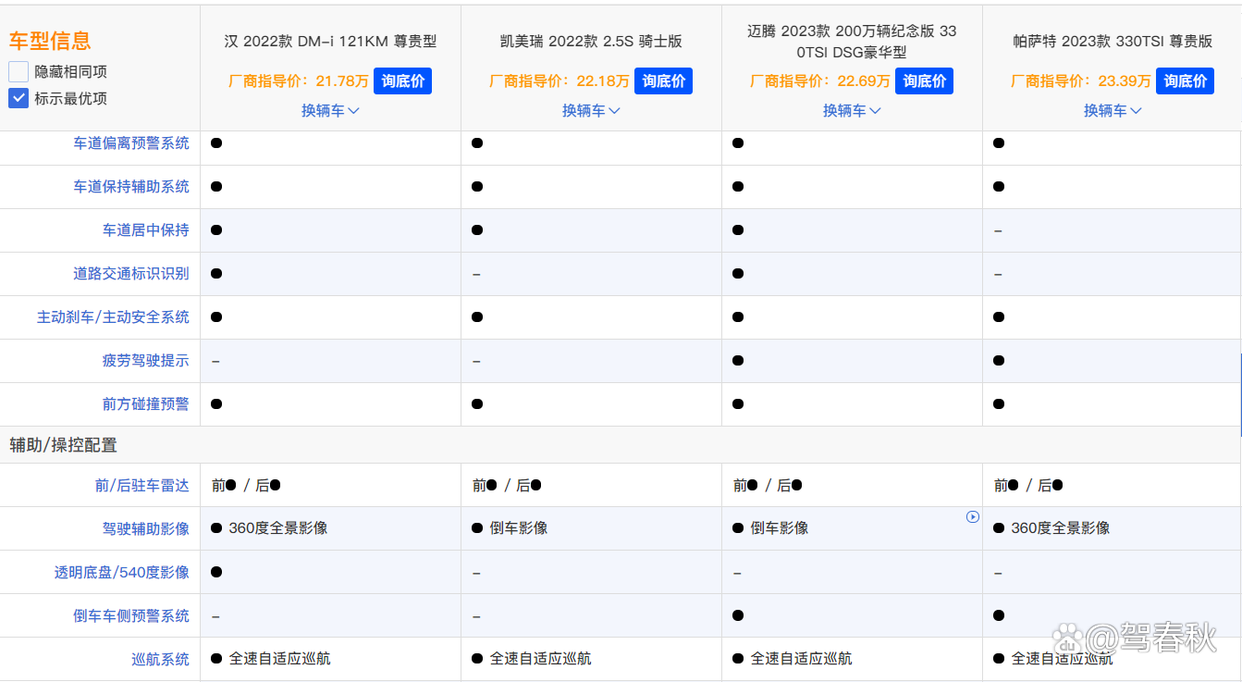
Task: Select the 巡航系统 row label
Action: pos(160,659)
